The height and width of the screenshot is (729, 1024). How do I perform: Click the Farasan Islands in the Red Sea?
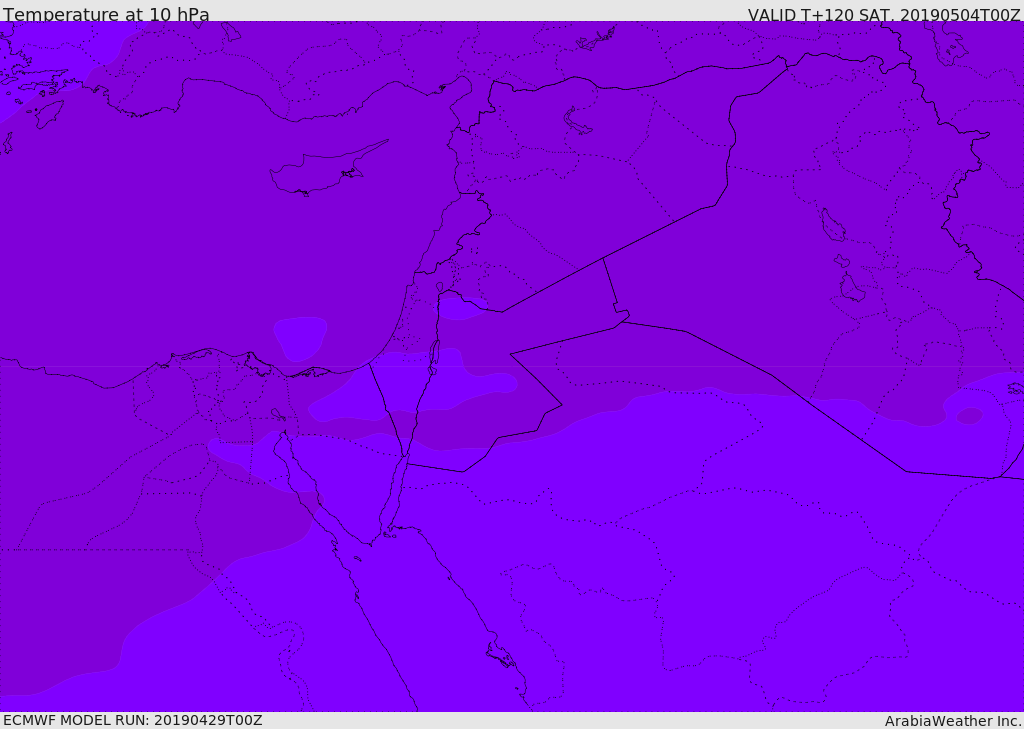coord(500,655)
